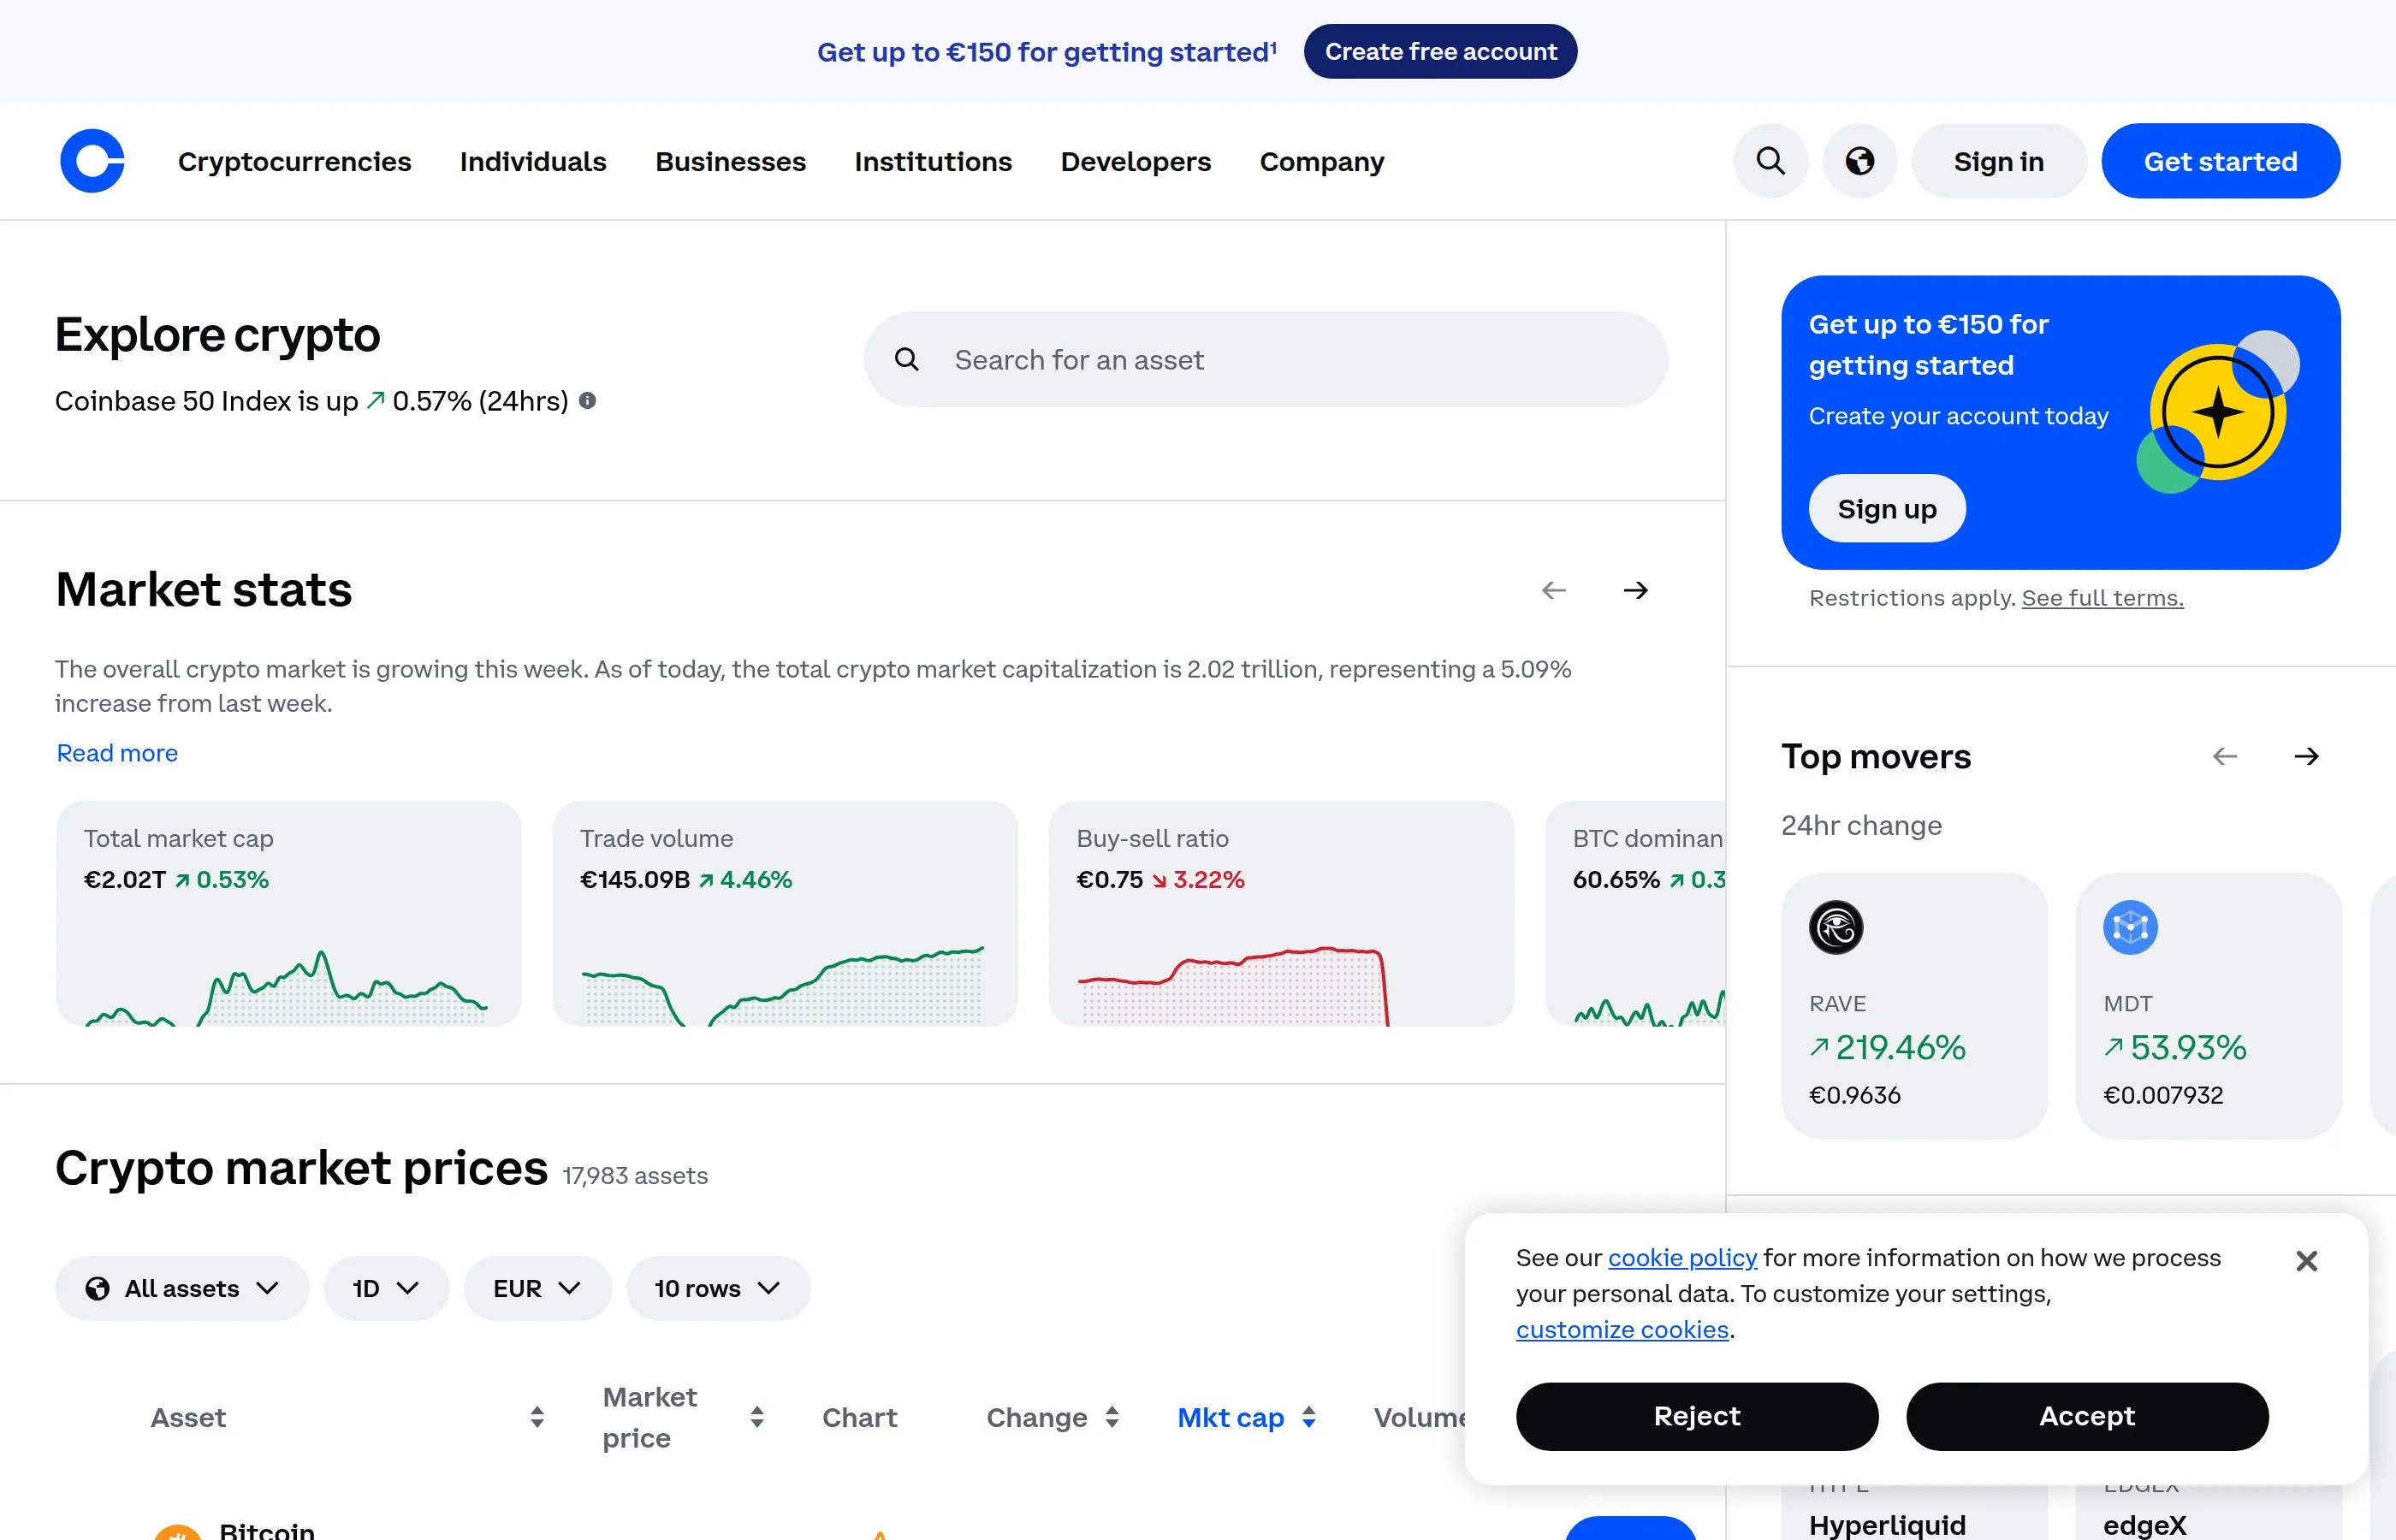Close the cookie notice with X icon
Viewport: 2396px width, 1540px height.
click(x=2307, y=1261)
